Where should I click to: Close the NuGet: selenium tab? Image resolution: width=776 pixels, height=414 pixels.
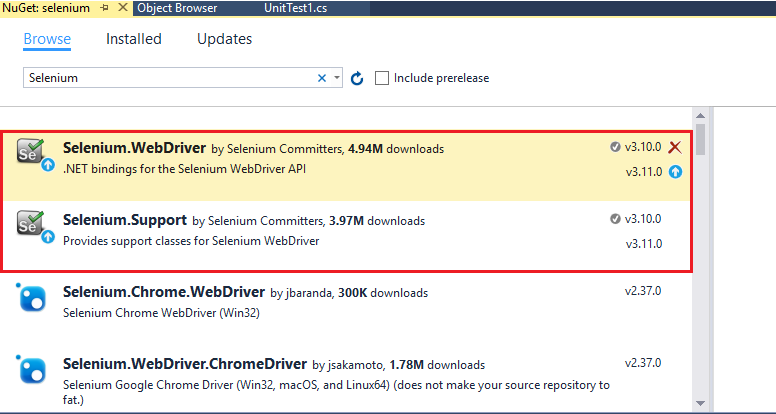pos(122,8)
